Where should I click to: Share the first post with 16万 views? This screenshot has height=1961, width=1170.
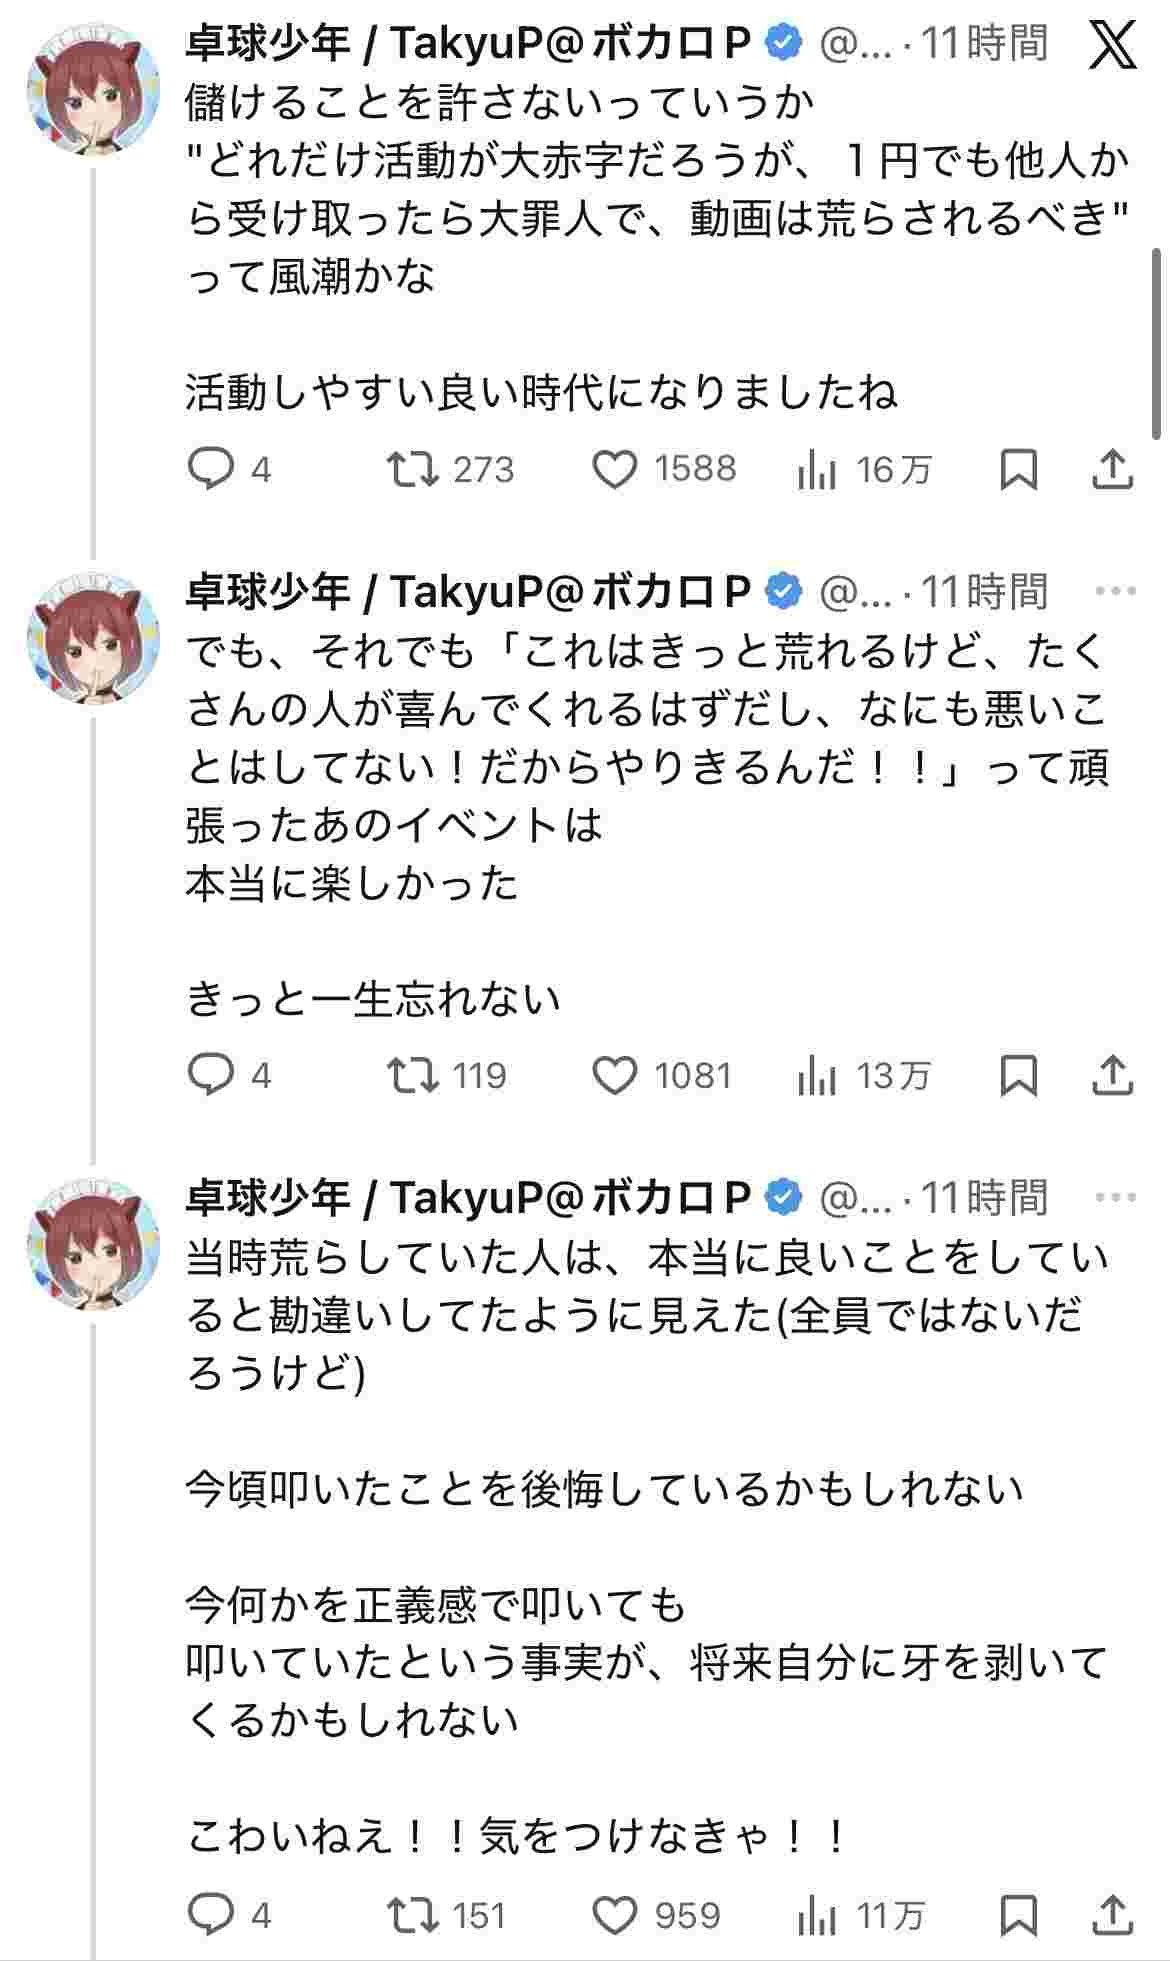point(1111,469)
